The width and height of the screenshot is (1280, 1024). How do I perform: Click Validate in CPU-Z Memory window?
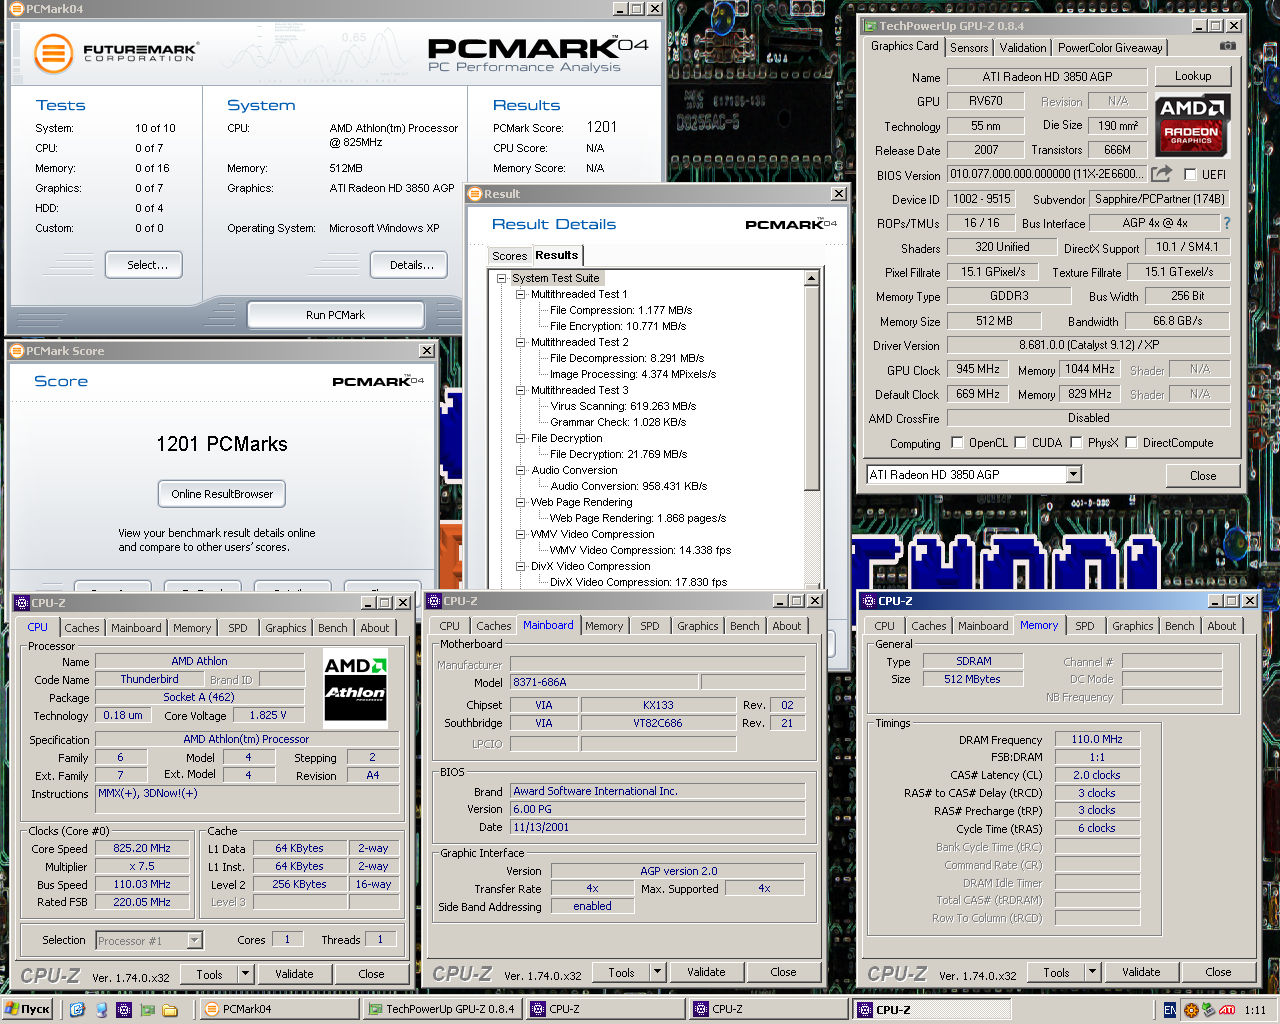1141,972
